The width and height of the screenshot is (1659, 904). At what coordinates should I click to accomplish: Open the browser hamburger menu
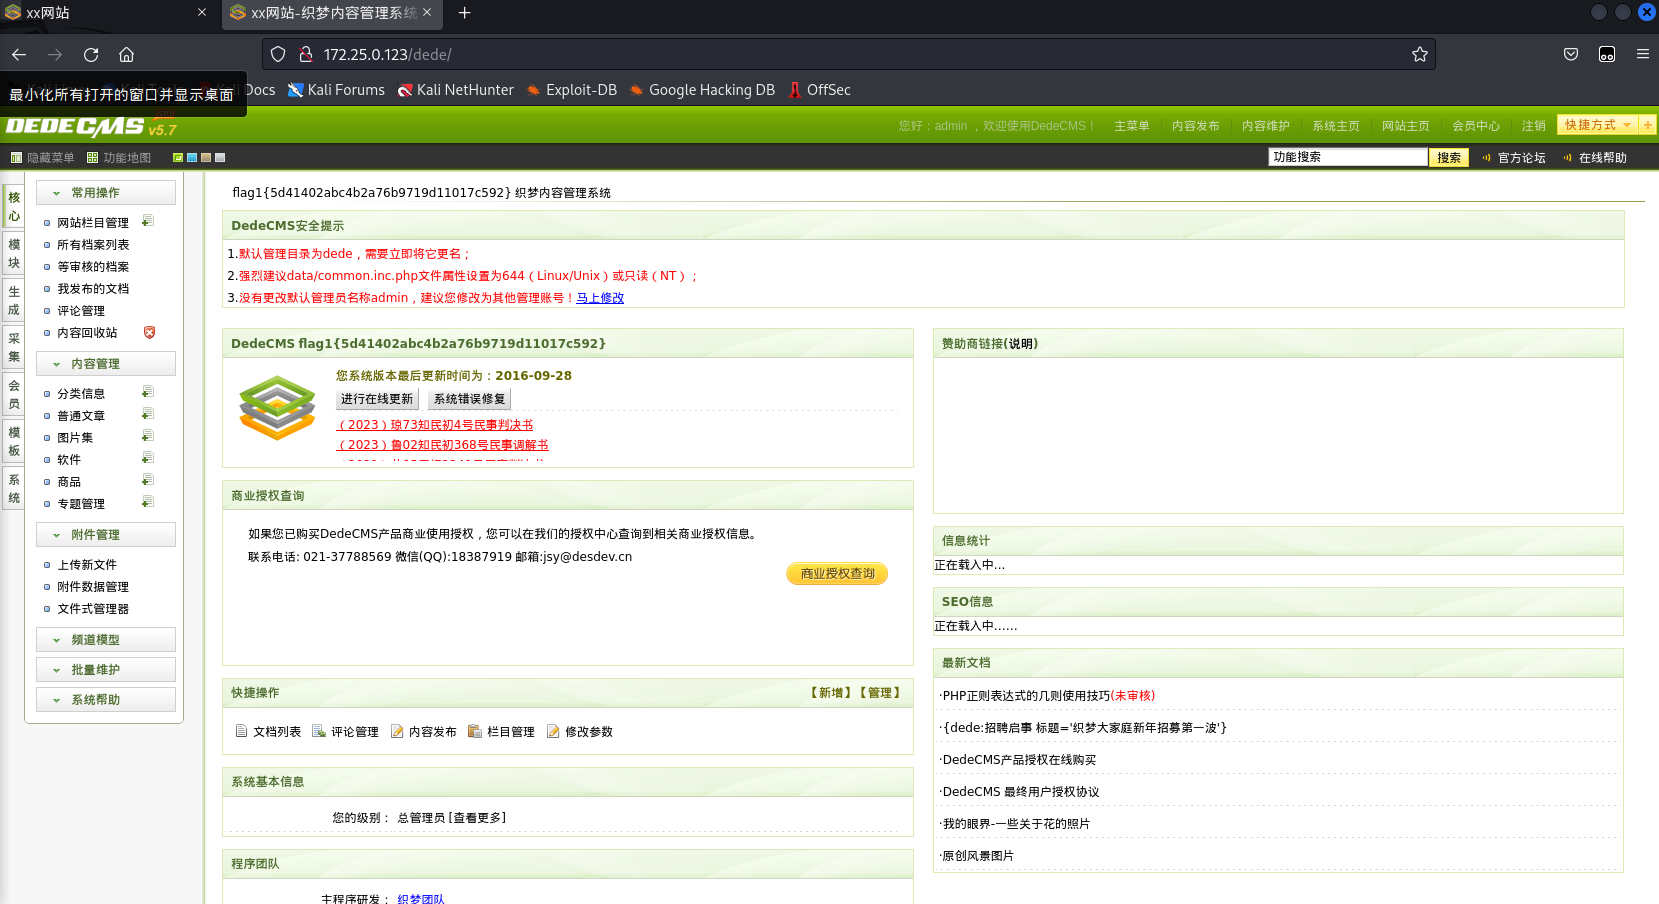[x=1643, y=54]
